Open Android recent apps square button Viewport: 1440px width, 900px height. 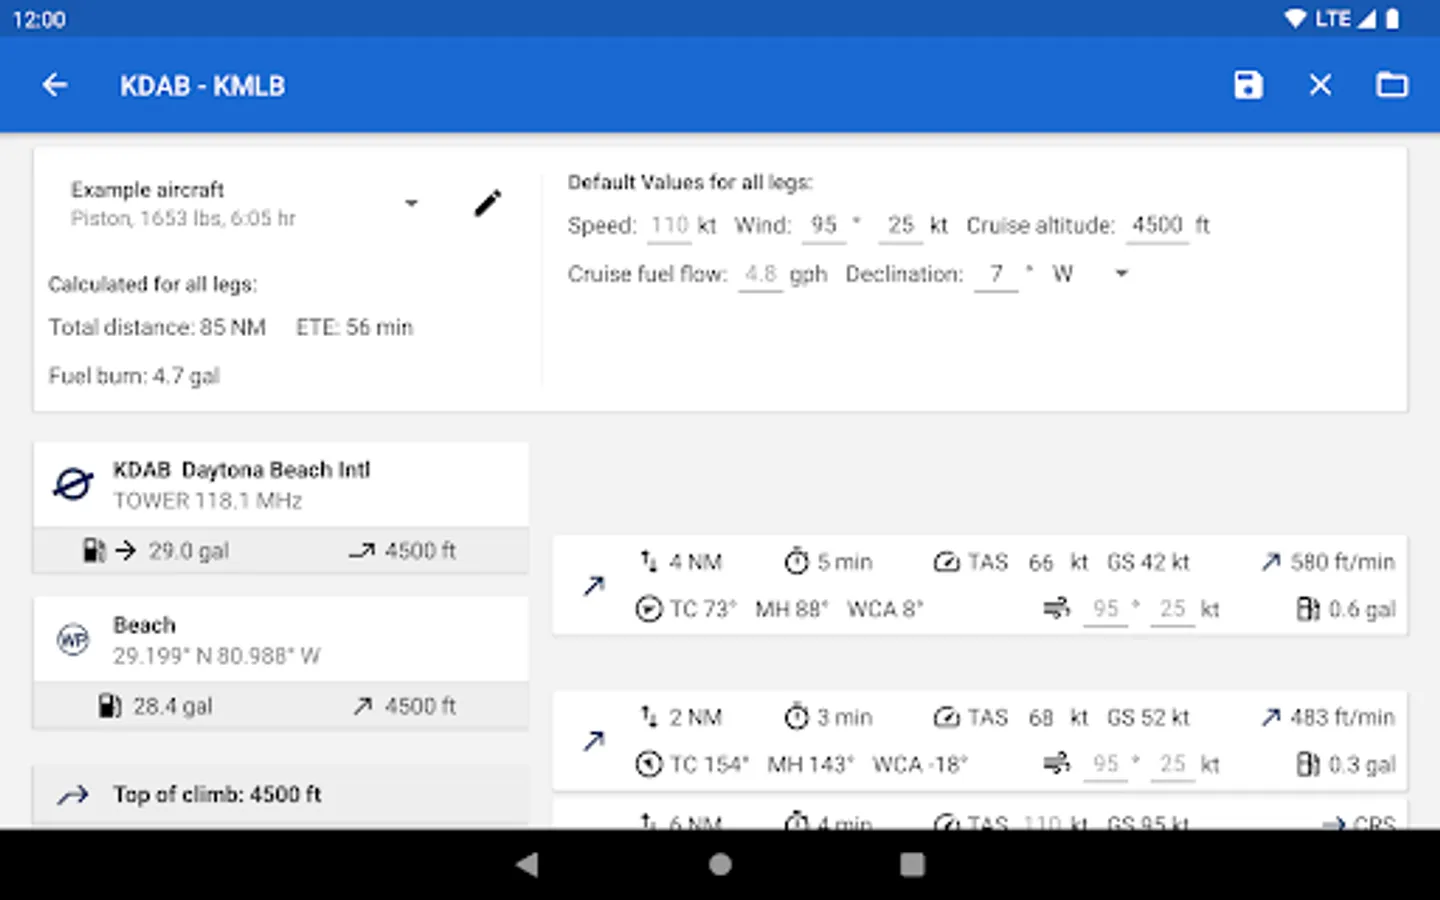click(912, 864)
